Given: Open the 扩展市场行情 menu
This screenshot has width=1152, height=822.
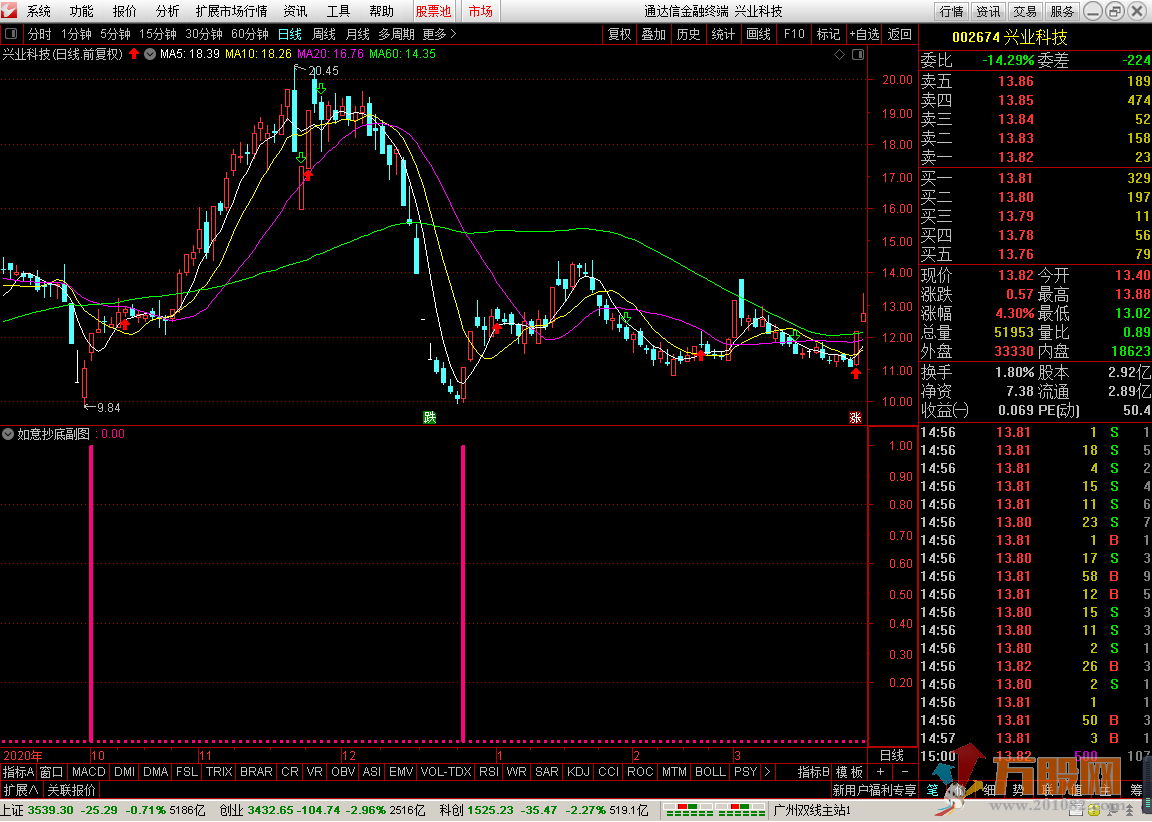Looking at the screenshot, I should [x=231, y=11].
